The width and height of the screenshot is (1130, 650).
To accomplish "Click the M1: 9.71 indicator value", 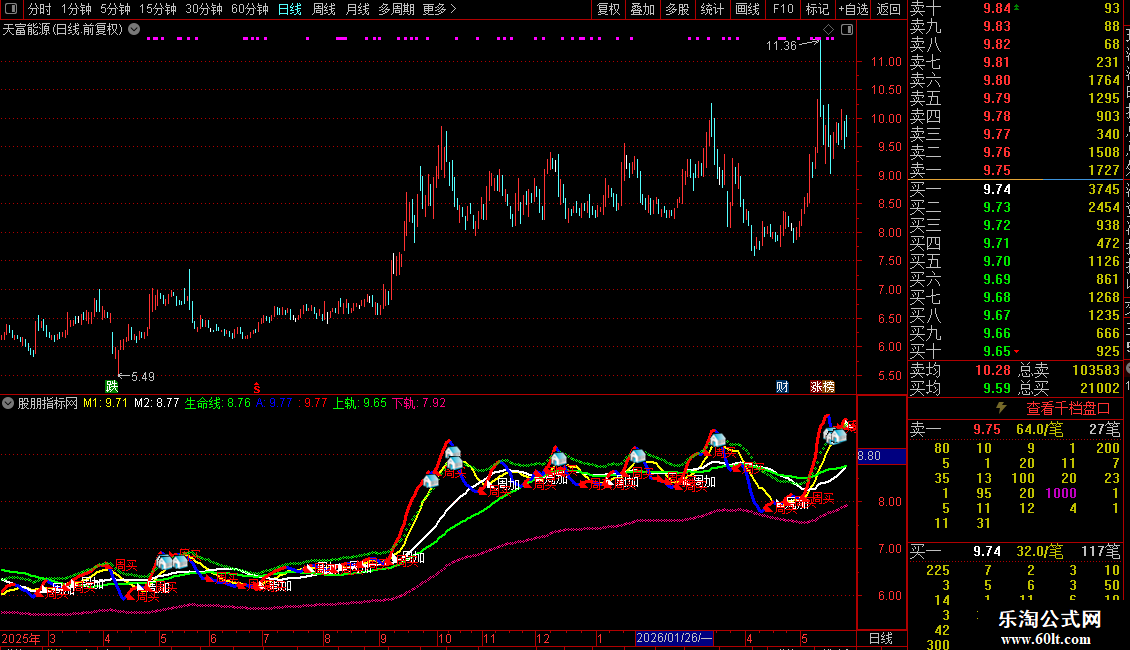I will tap(105, 403).
